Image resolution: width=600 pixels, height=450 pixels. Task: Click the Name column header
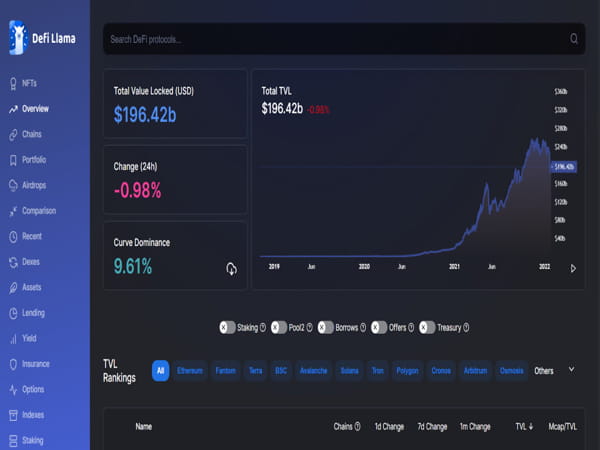[143, 427]
